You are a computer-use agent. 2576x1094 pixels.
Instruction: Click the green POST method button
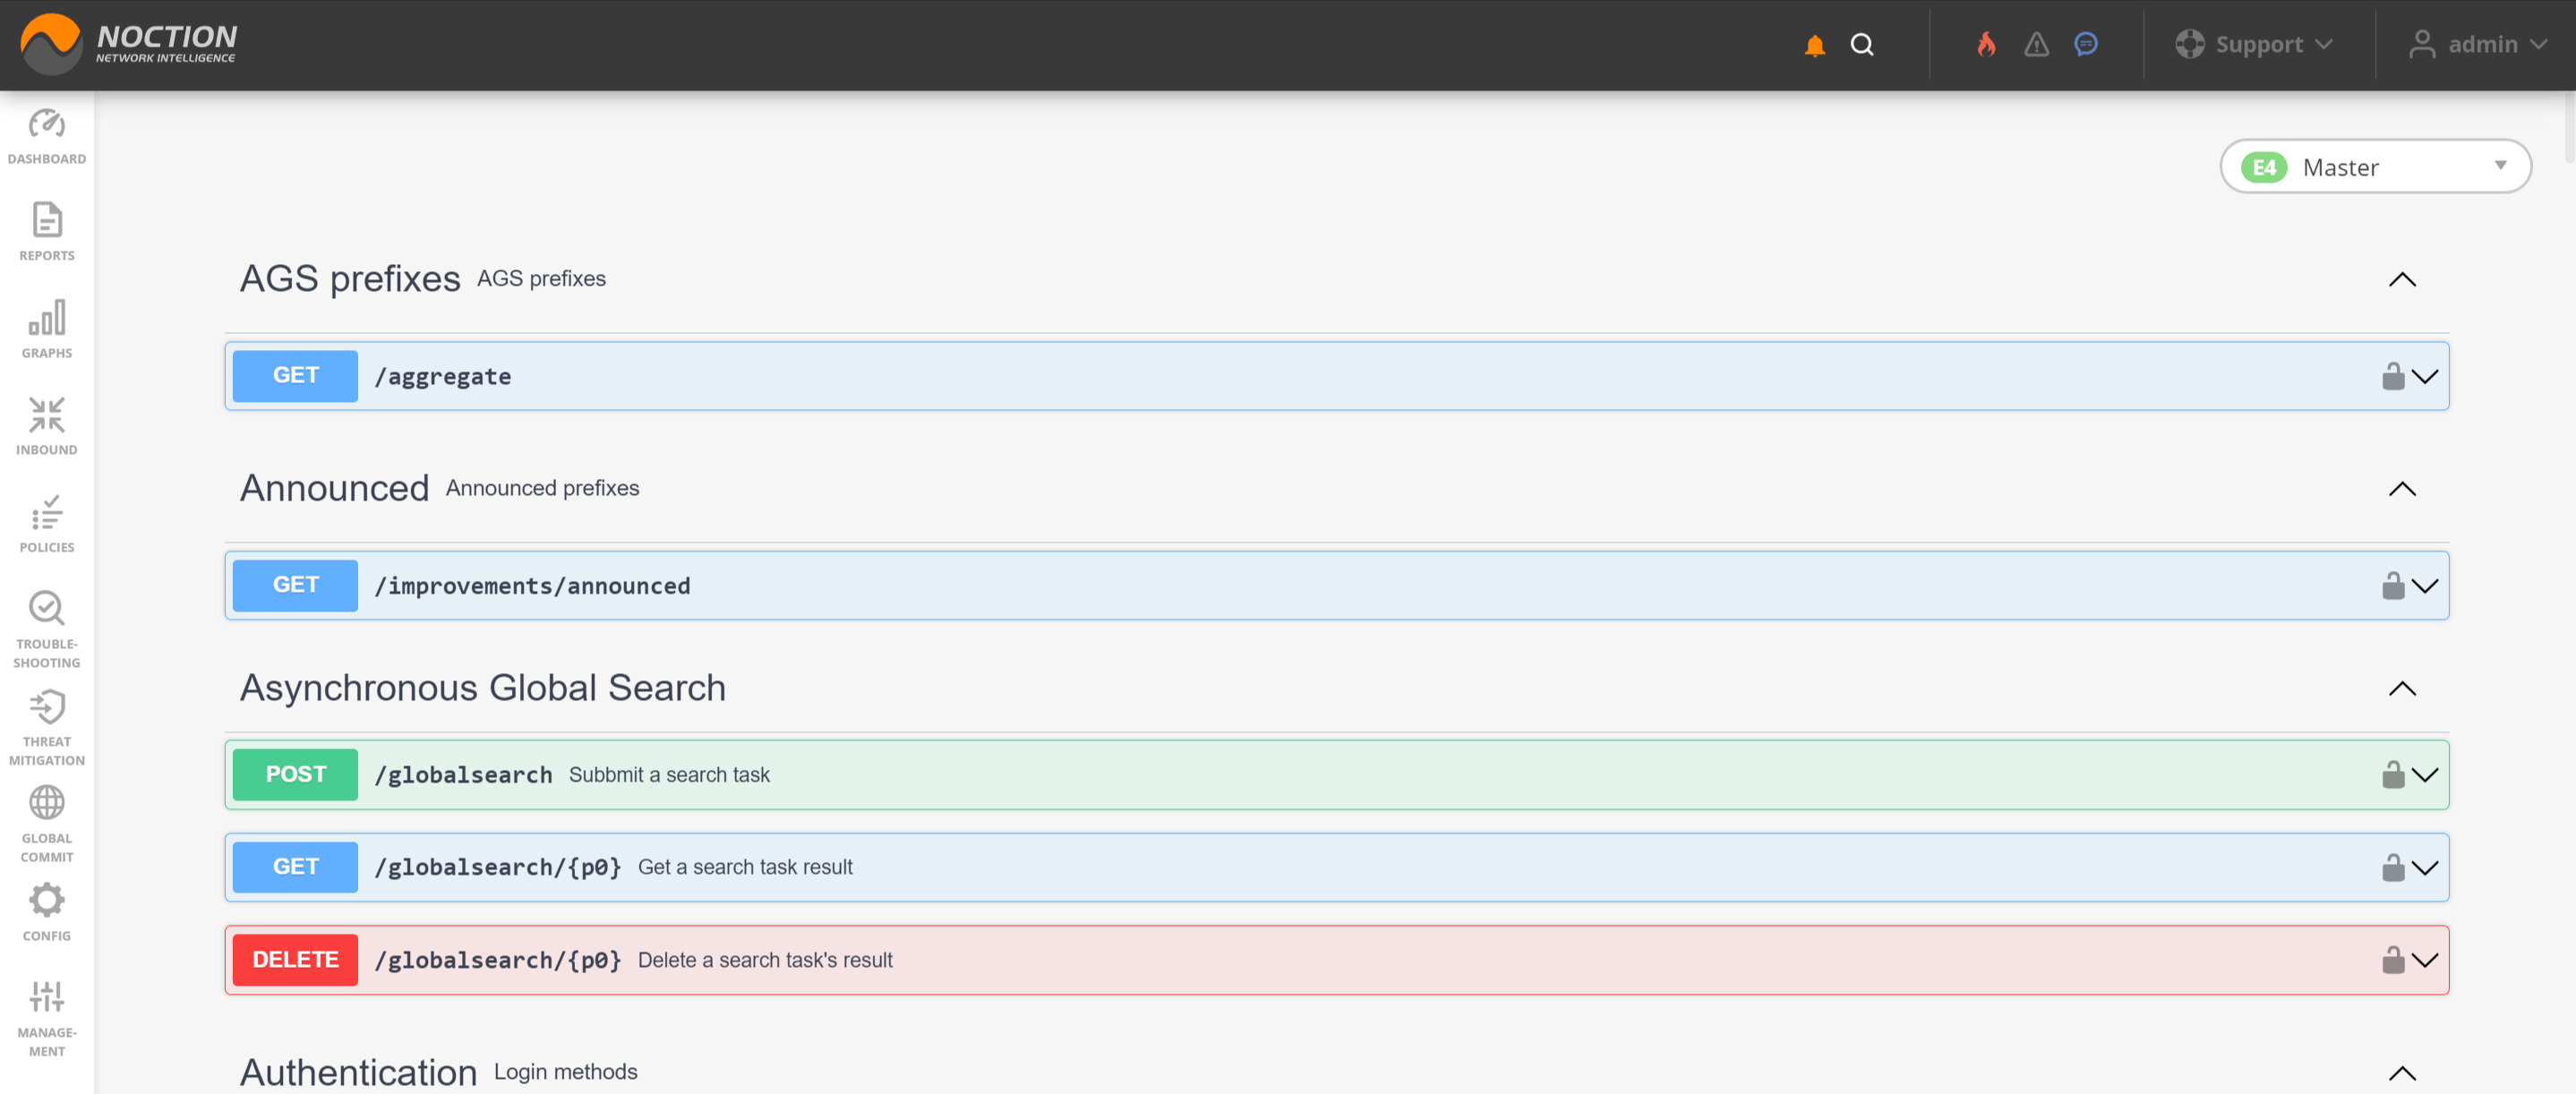pyautogui.click(x=295, y=774)
